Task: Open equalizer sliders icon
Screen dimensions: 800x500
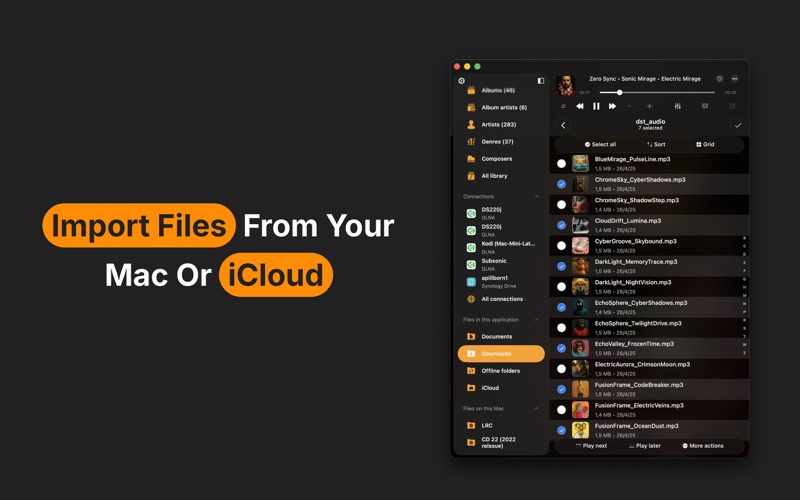Action: pos(678,106)
